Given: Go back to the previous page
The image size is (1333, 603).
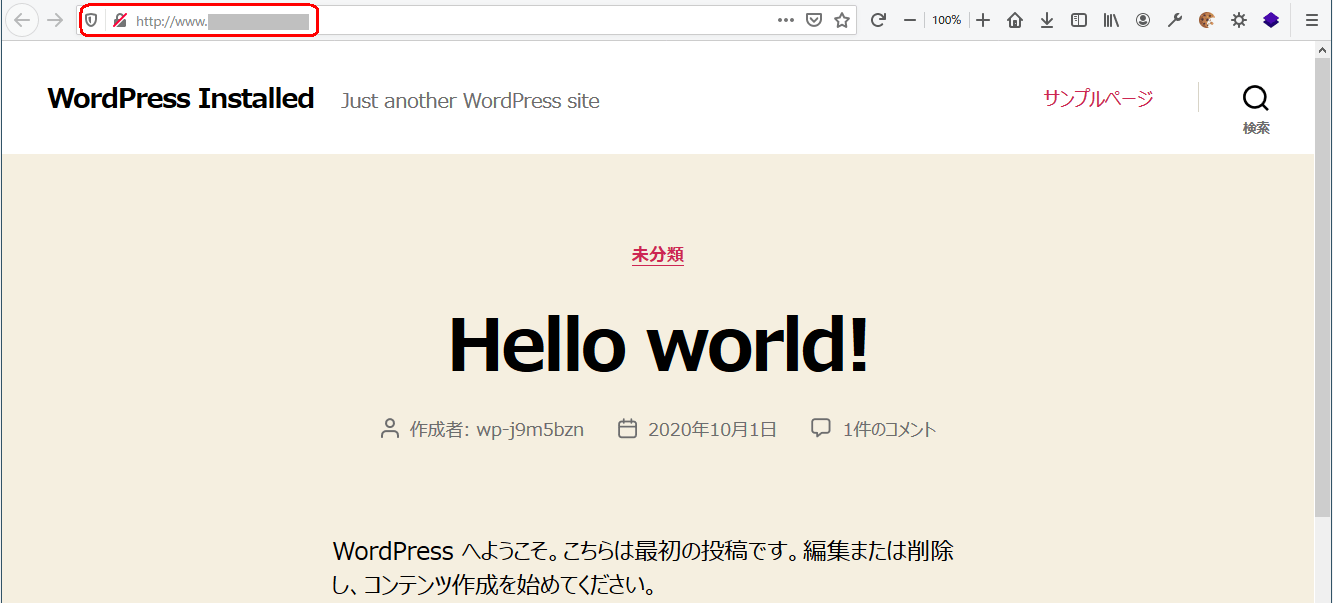Looking at the screenshot, I should 21,20.
